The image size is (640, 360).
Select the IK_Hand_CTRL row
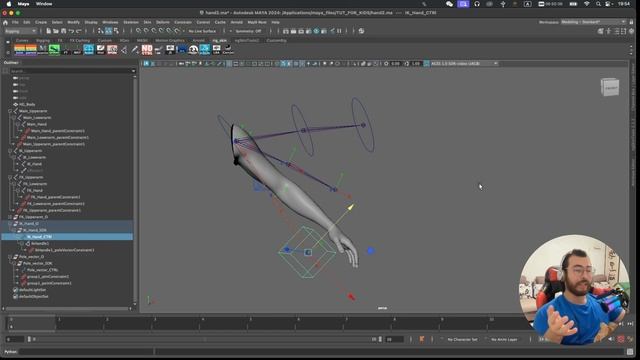[67, 237]
